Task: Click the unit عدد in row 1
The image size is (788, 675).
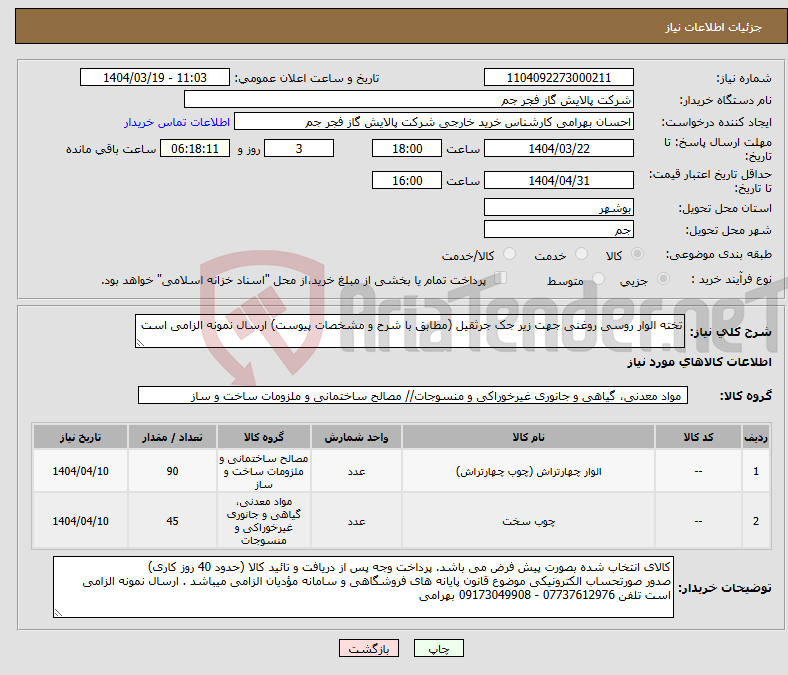Action: (x=356, y=471)
